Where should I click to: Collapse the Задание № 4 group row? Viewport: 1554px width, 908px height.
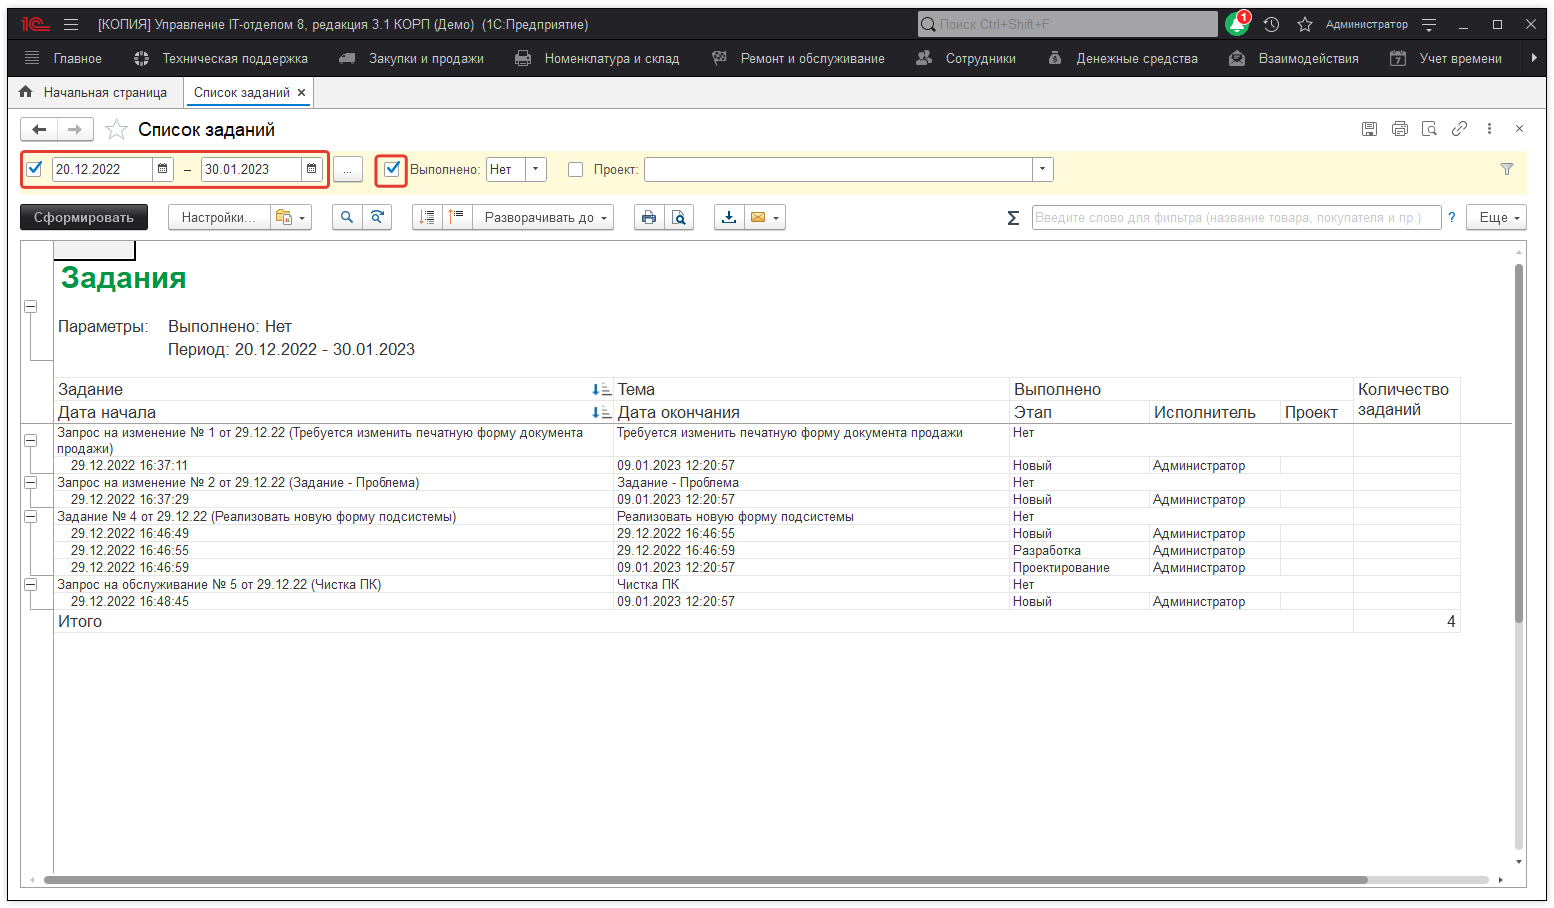(x=31, y=517)
